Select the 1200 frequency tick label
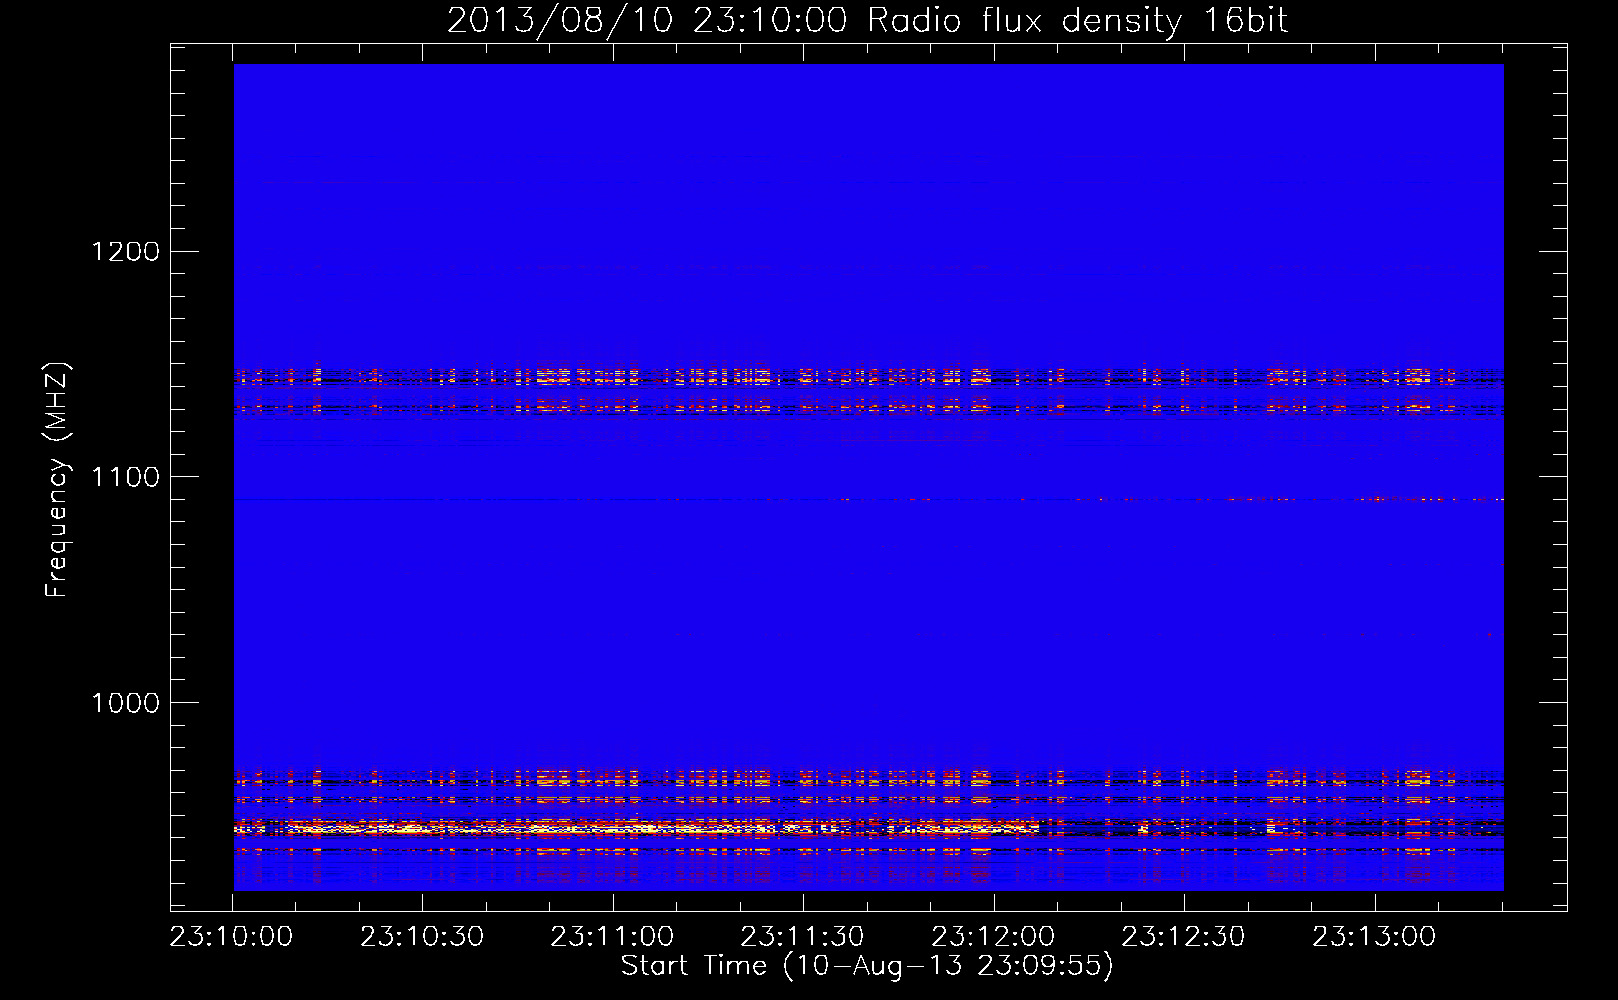 (x=125, y=251)
